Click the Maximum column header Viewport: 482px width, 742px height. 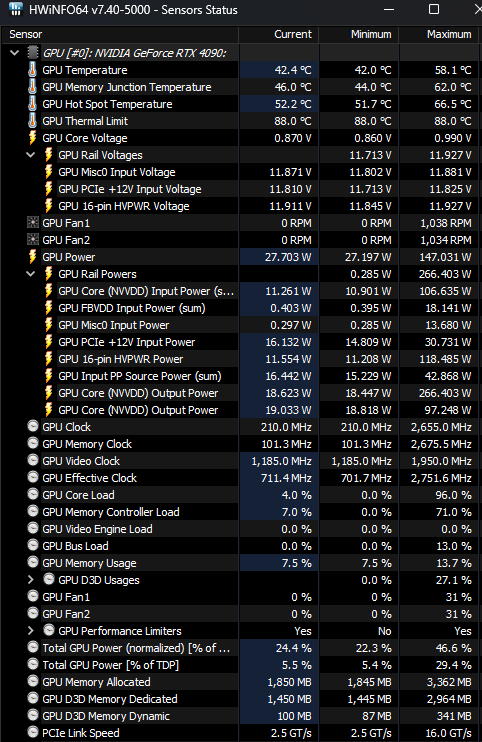tap(440, 34)
